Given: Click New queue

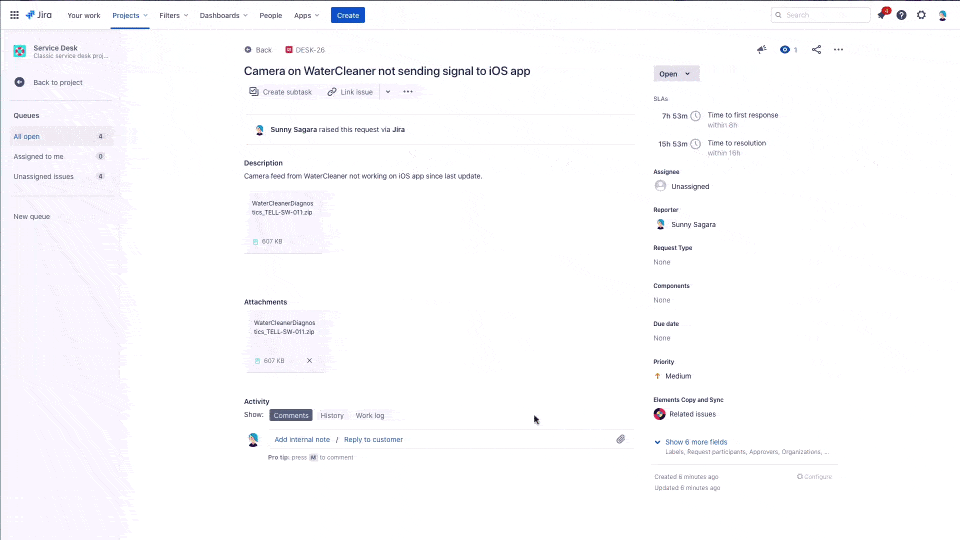Looking at the screenshot, I should (32, 216).
